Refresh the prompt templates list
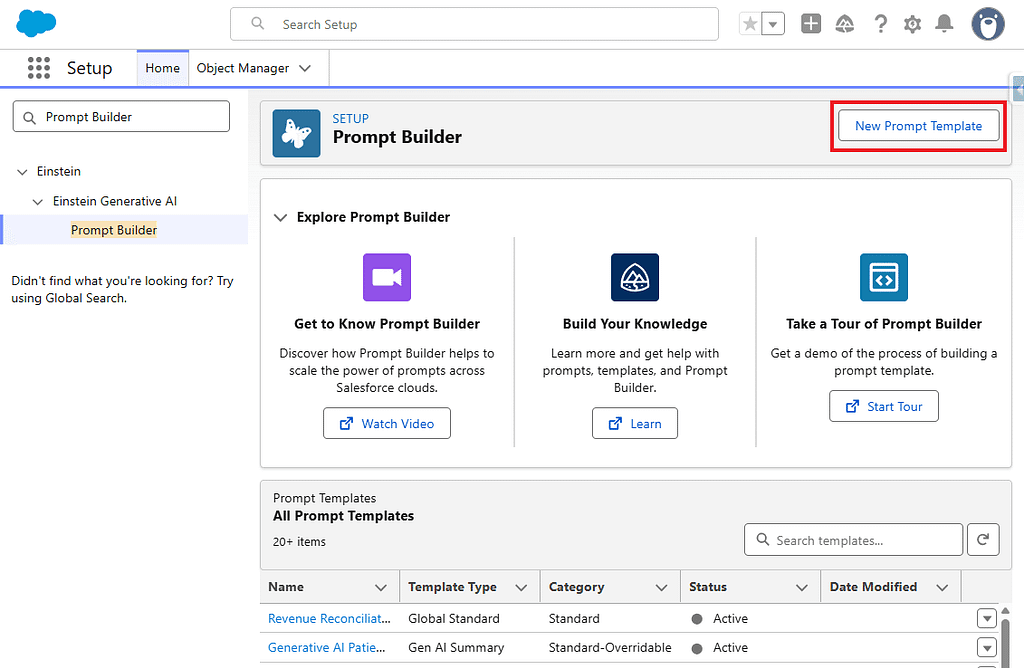The image size is (1024, 668). click(x=983, y=539)
